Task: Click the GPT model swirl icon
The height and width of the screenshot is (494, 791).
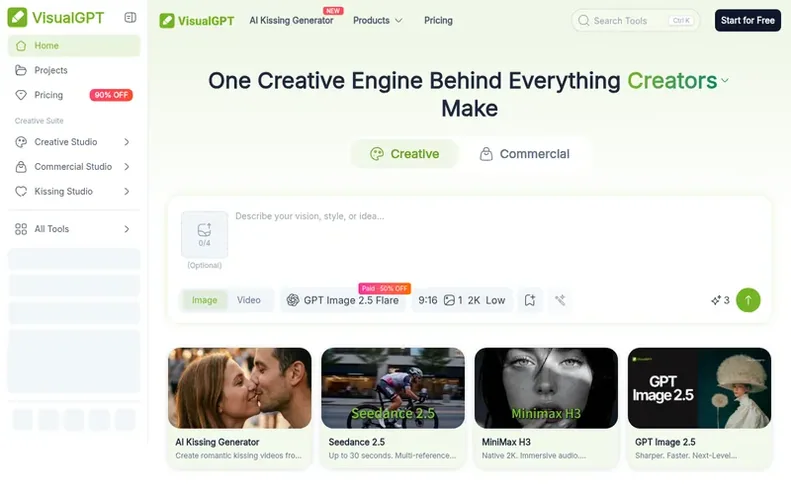Action: [293, 300]
